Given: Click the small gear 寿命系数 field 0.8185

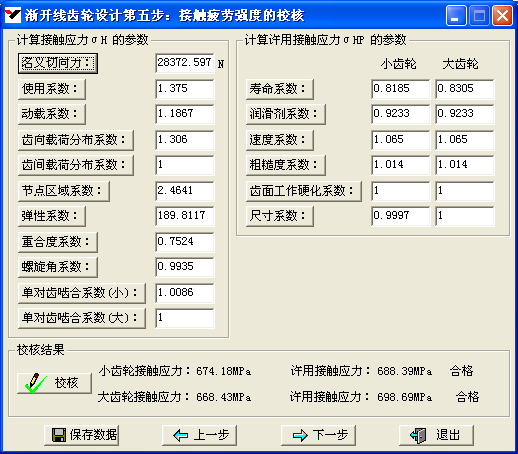Looking at the screenshot, I should (400, 89).
